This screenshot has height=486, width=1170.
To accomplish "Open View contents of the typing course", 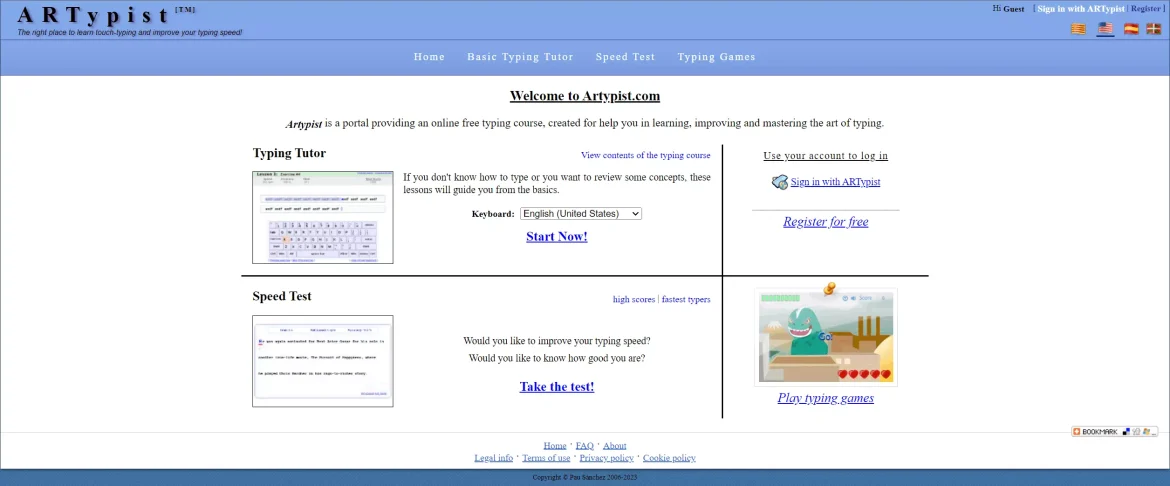I will point(645,155).
